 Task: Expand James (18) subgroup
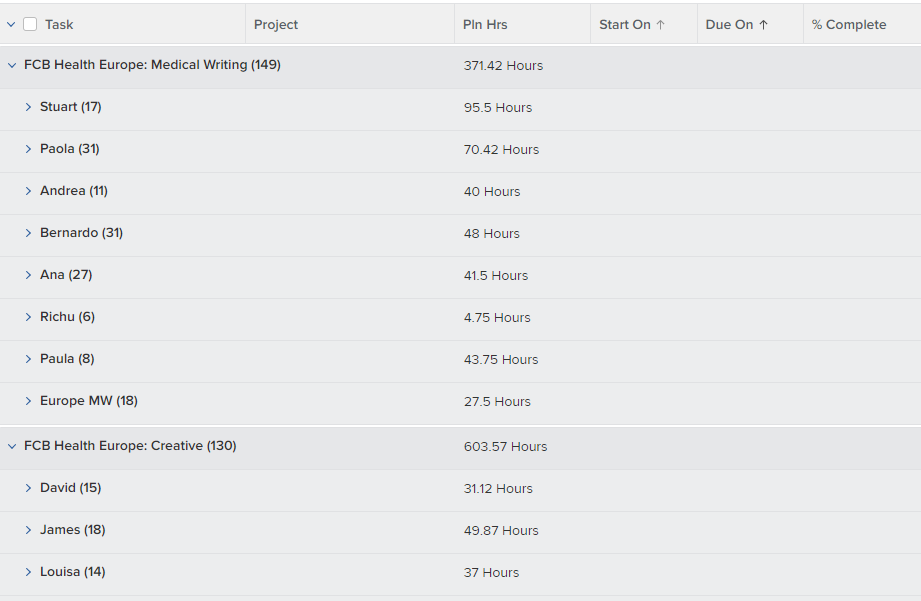click(28, 530)
